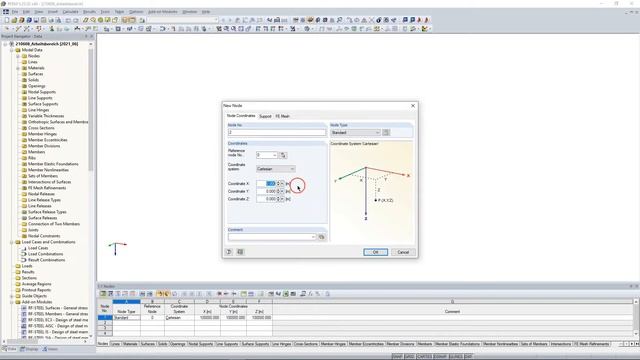The image size is (640, 360).
Task: Open Comment dropdown arrow
Action: (313, 237)
